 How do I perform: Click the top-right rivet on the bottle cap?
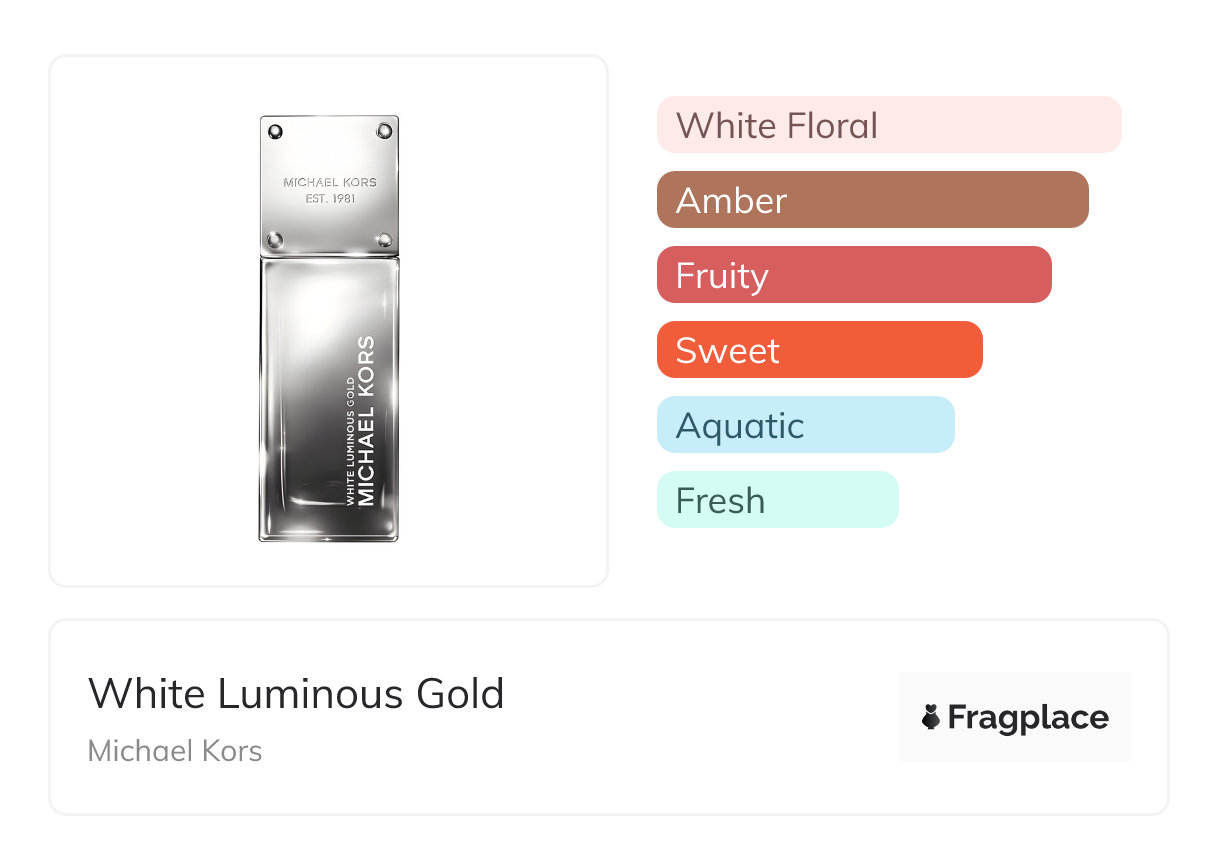click(384, 131)
